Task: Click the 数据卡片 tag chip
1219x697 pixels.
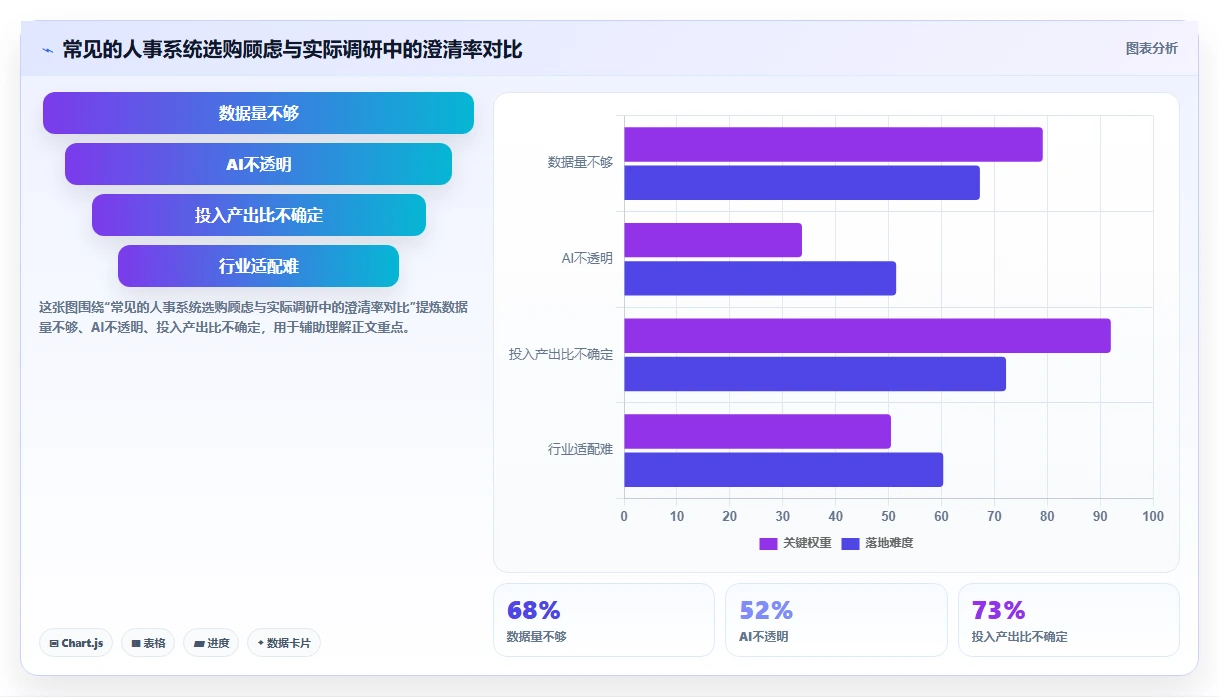Action: coord(283,643)
